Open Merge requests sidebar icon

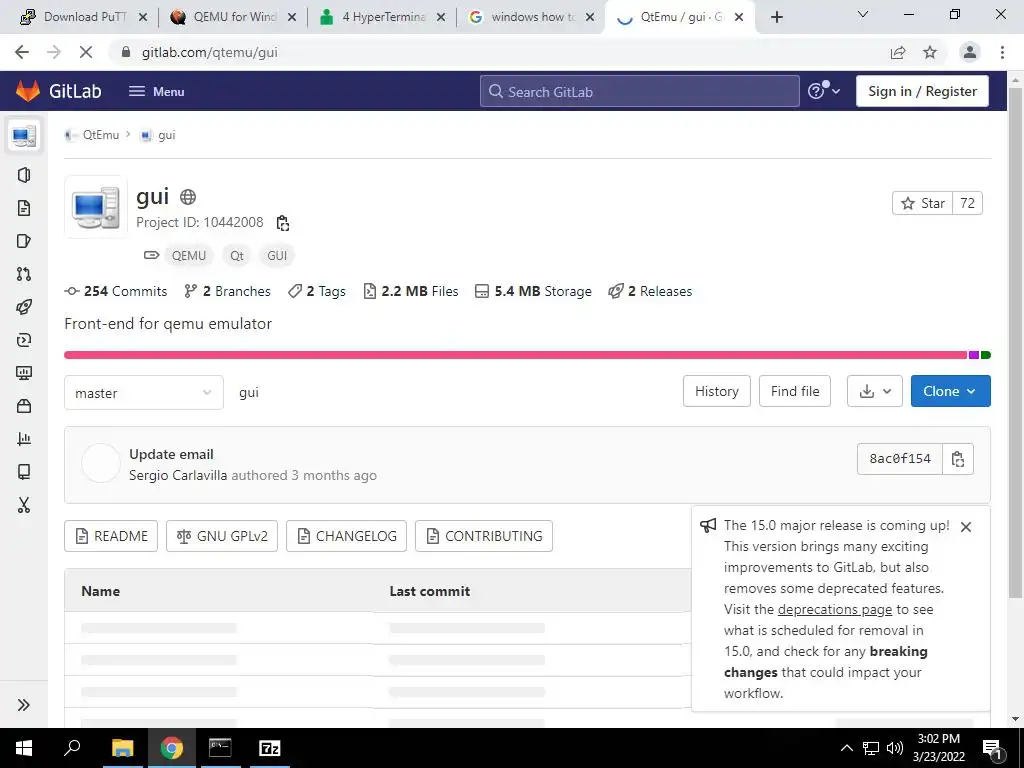coord(24,274)
